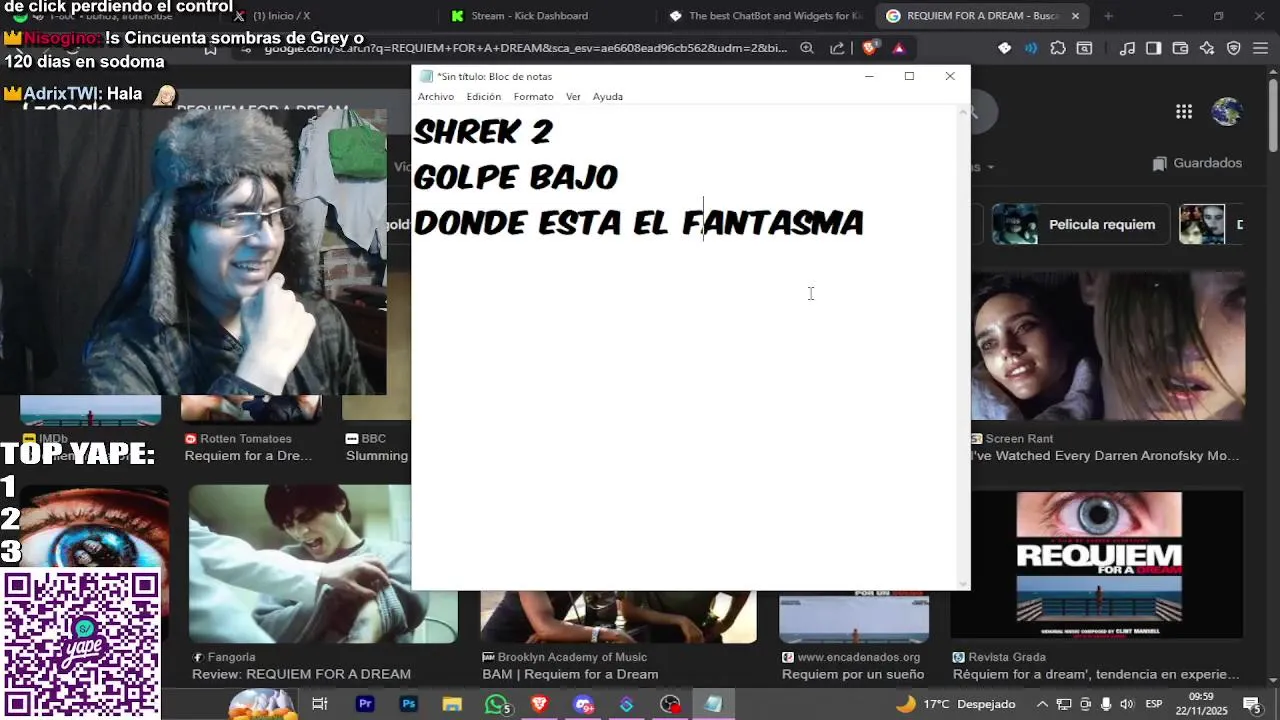Click the zoom magnifier icon in address bar
This screenshot has height=720, width=1280.
tap(807, 48)
